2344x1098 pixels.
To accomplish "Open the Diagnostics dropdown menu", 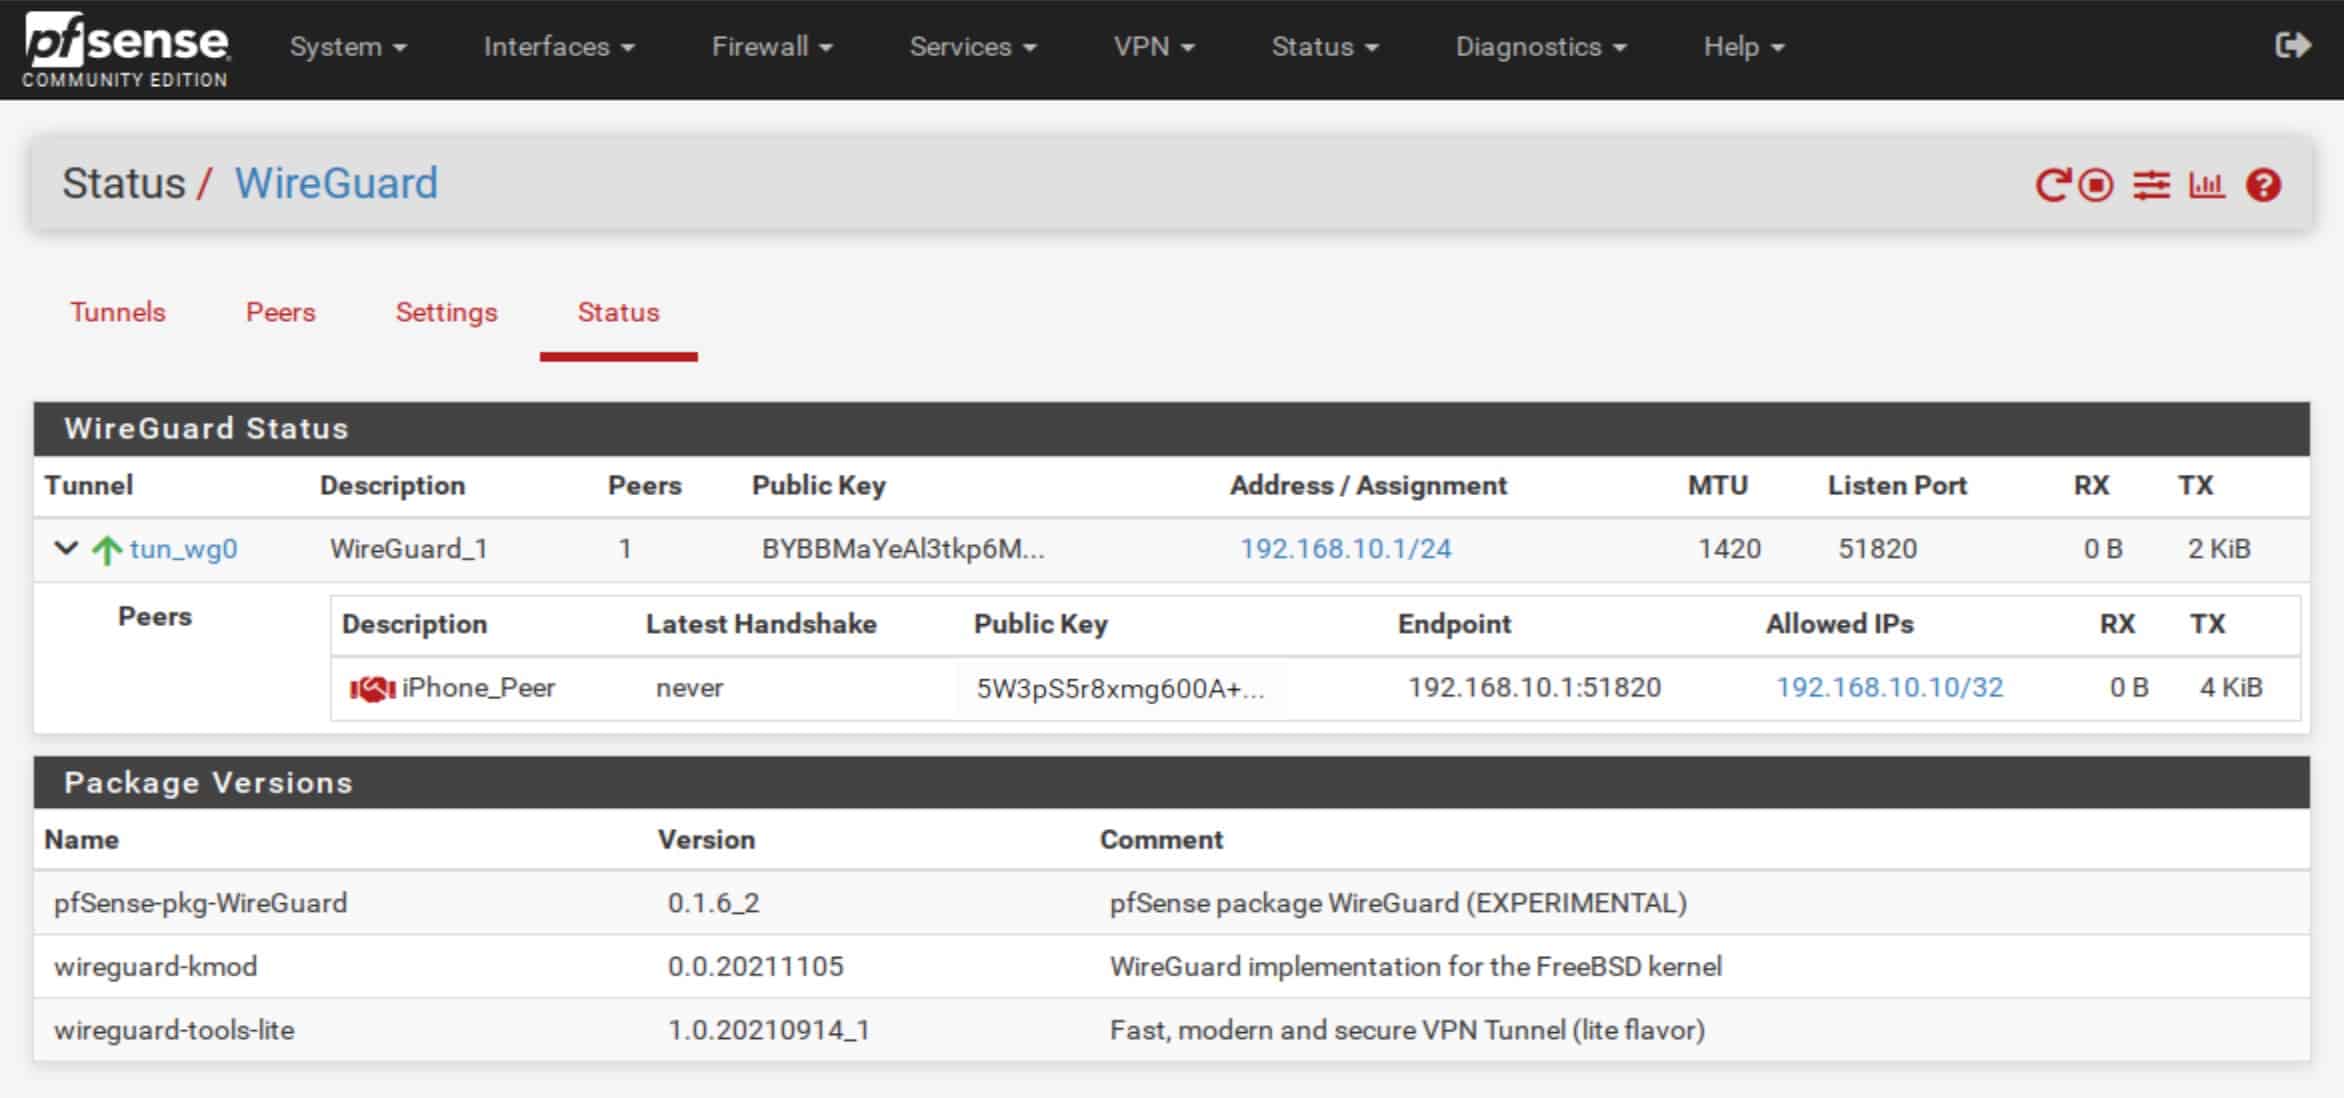I will 1541,47.
